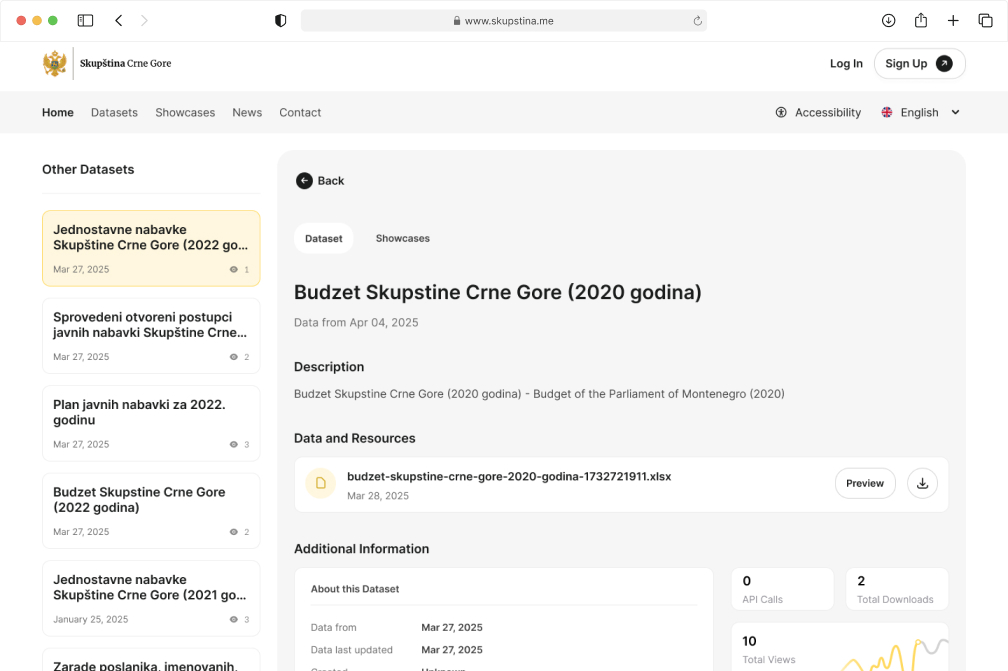Open the Safari sidebar panel icon
The height and width of the screenshot is (671, 1008).
pyautogui.click(x=85, y=20)
